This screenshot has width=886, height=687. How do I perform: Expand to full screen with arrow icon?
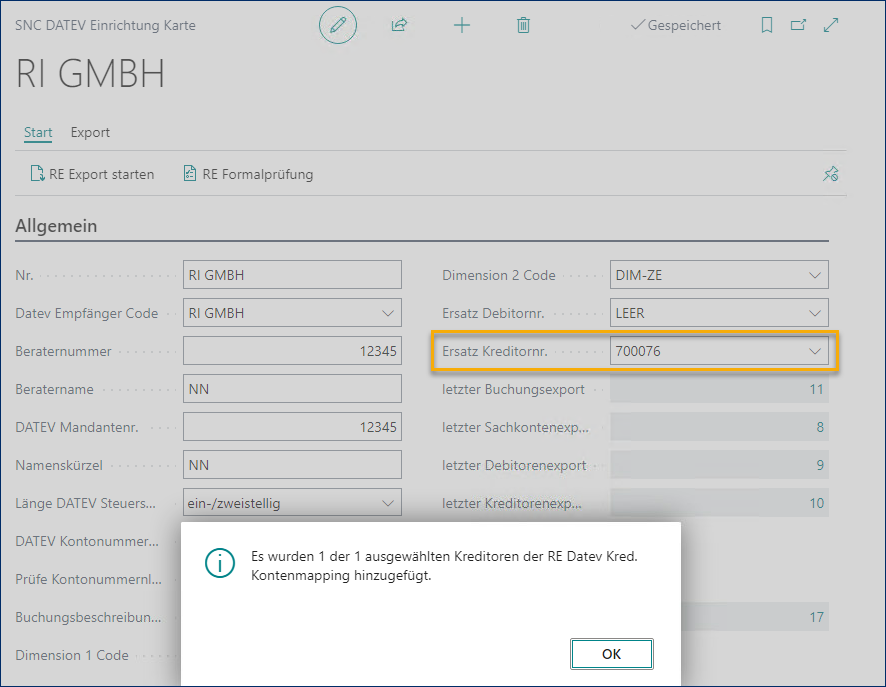pyautogui.click(x=830, y=25)
